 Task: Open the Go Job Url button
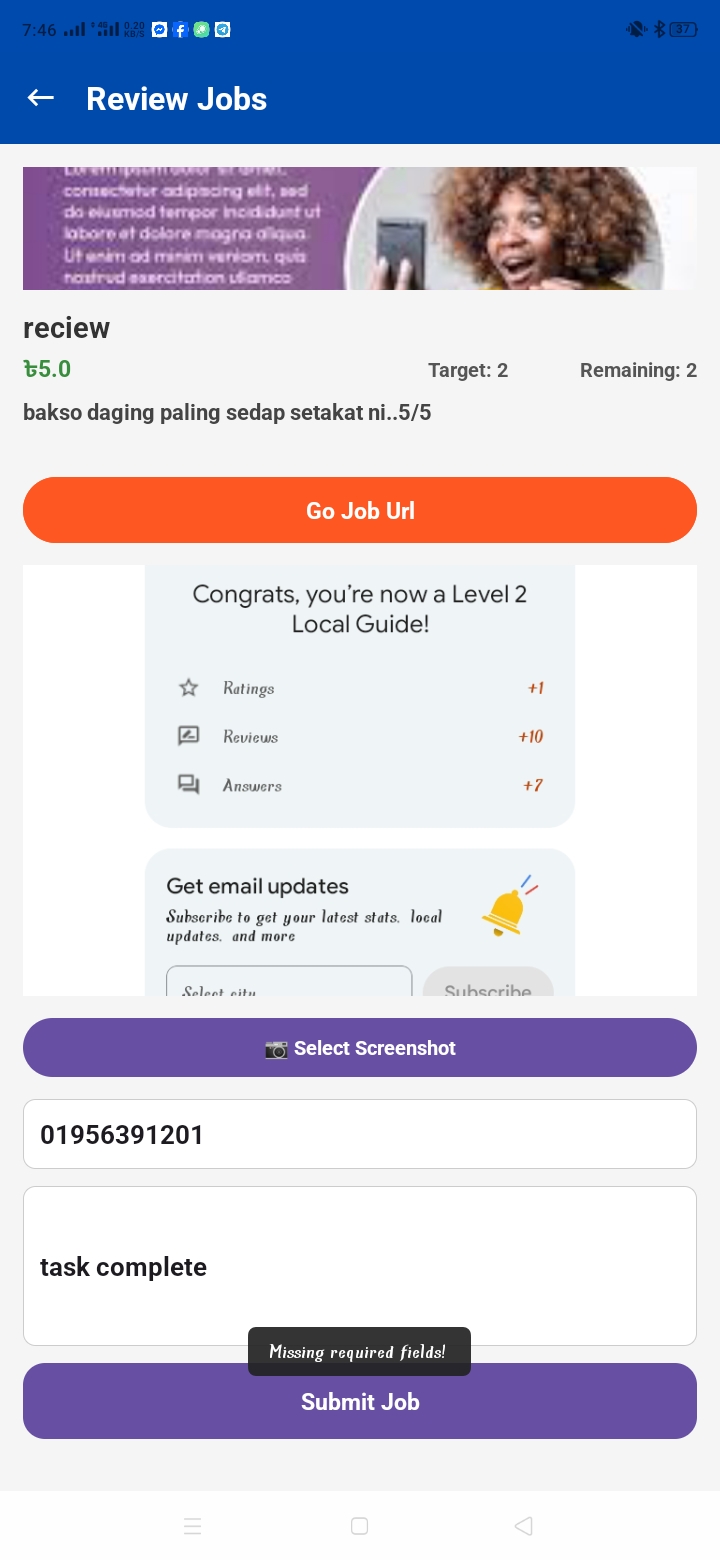pos(360,510)
